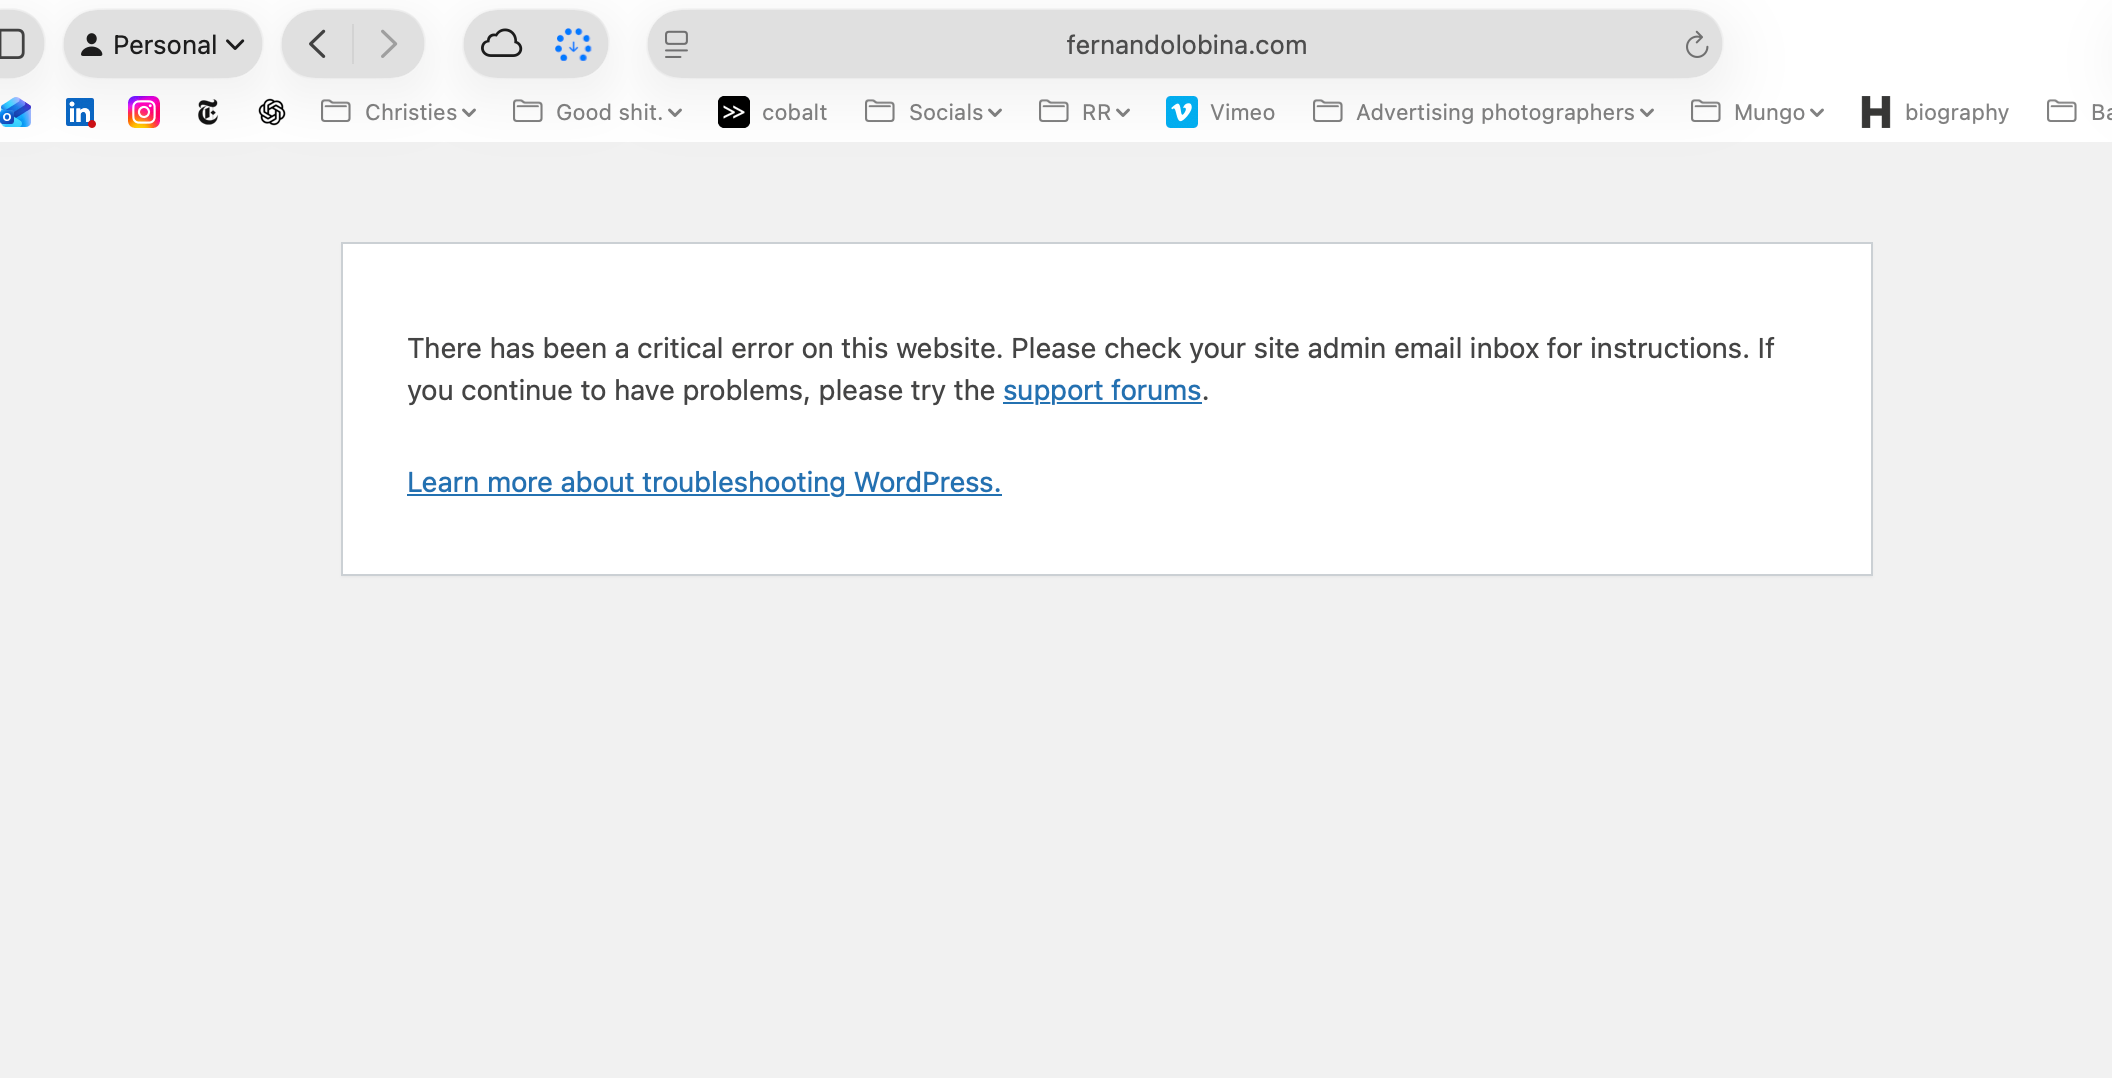Click the fernandolobina.com address field
The image size is (2112, 1078).
(x=1186, y=45)
